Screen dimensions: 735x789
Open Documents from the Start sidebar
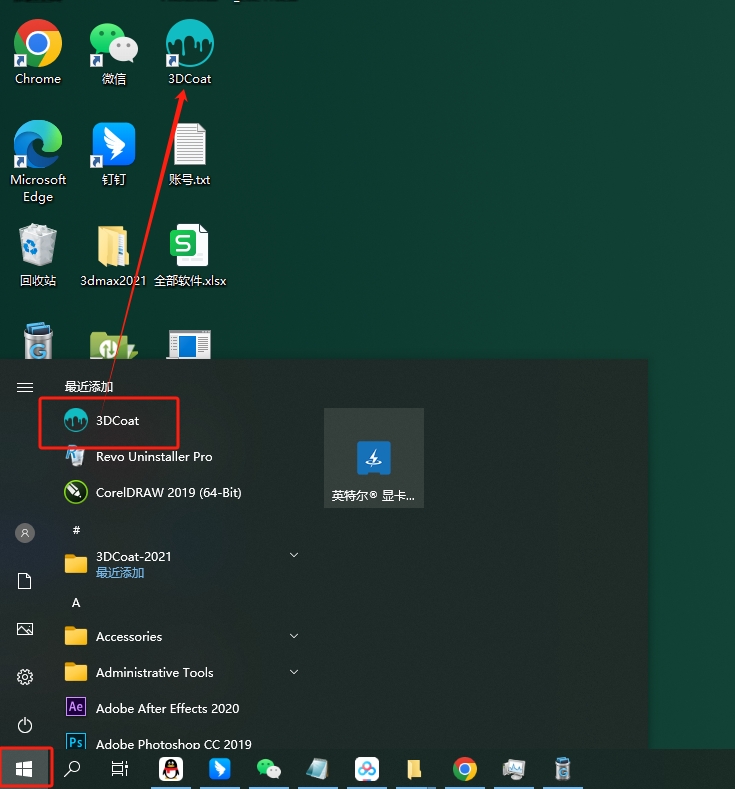25,581
